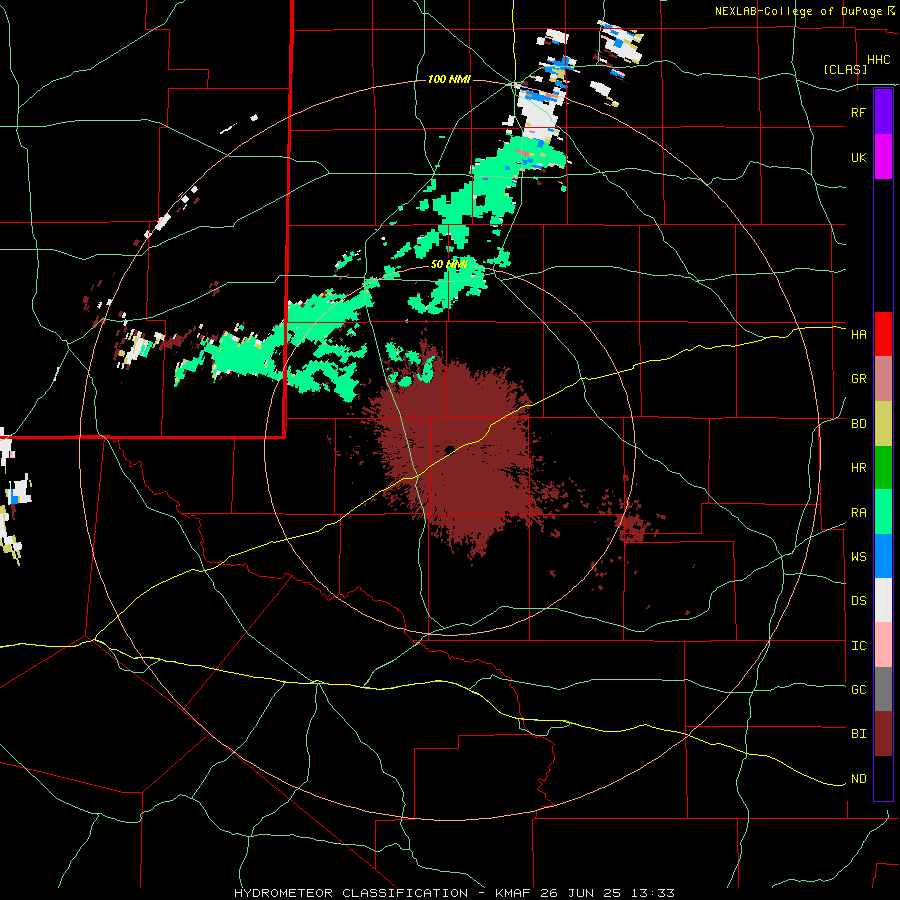
Task: Click the [CLAS] label
Action: tap(845, 69)
